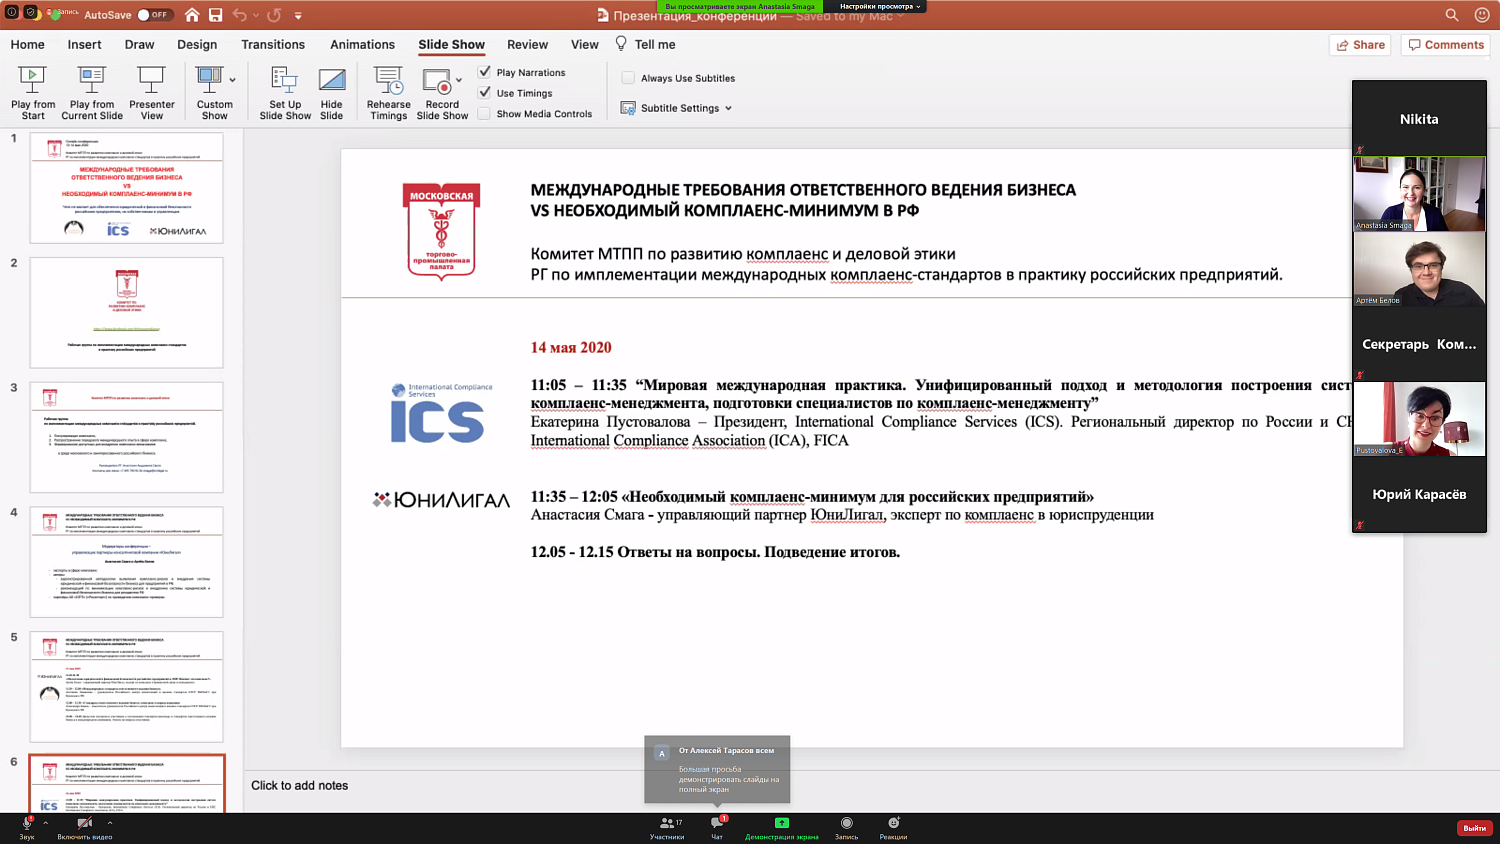This screenshot has width=1500, height=844.
Task: Click the Zoom Запись record icon
Action: pos(847,823)
